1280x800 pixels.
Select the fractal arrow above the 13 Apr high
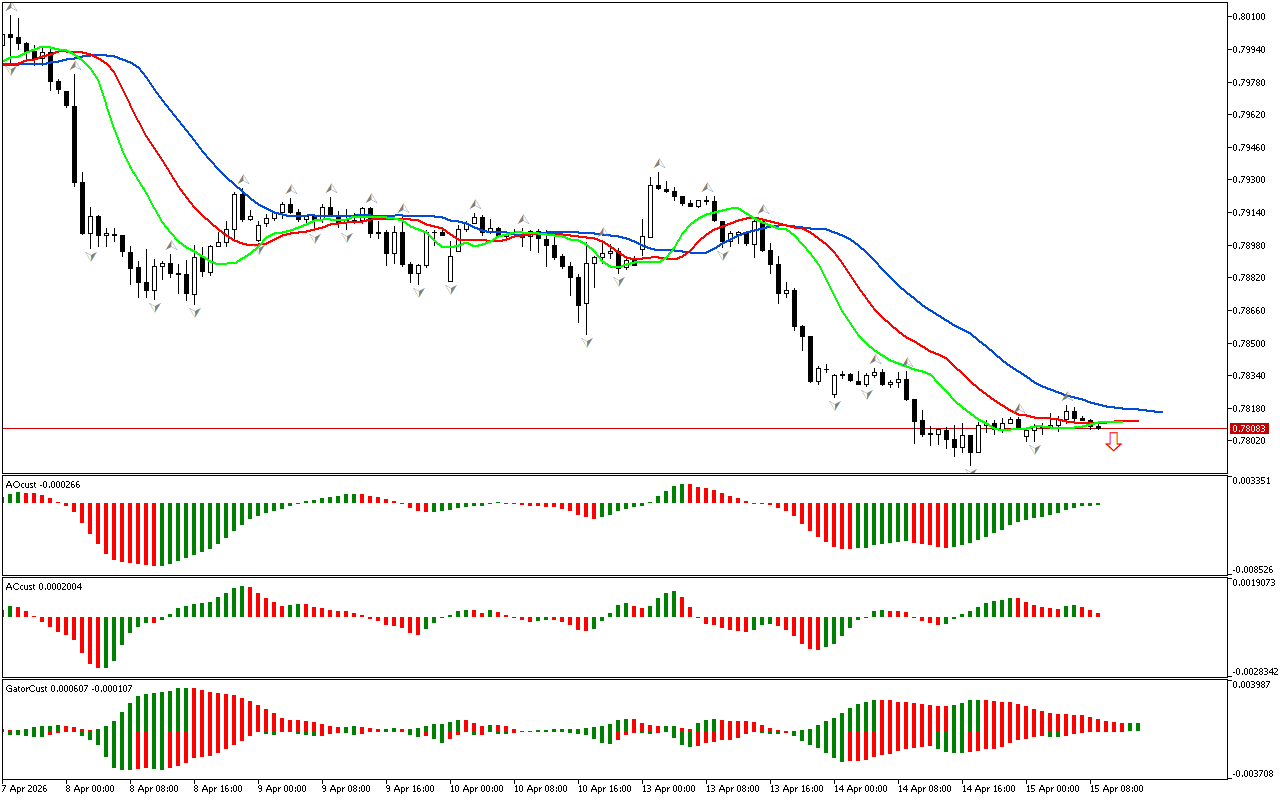pos(659,163)
